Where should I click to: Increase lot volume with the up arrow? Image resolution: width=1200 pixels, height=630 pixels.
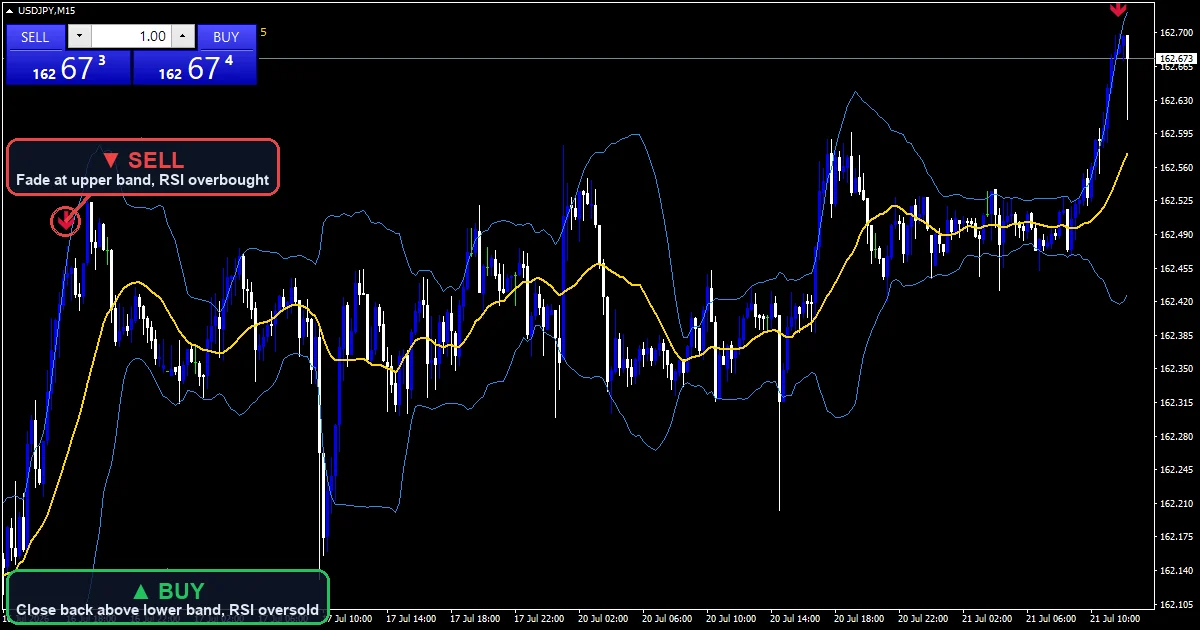[x=182, y=37]
